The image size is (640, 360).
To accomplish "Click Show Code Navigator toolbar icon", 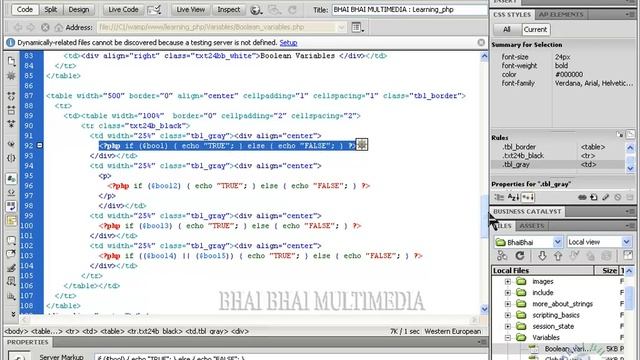I will (x=11, y=76).
